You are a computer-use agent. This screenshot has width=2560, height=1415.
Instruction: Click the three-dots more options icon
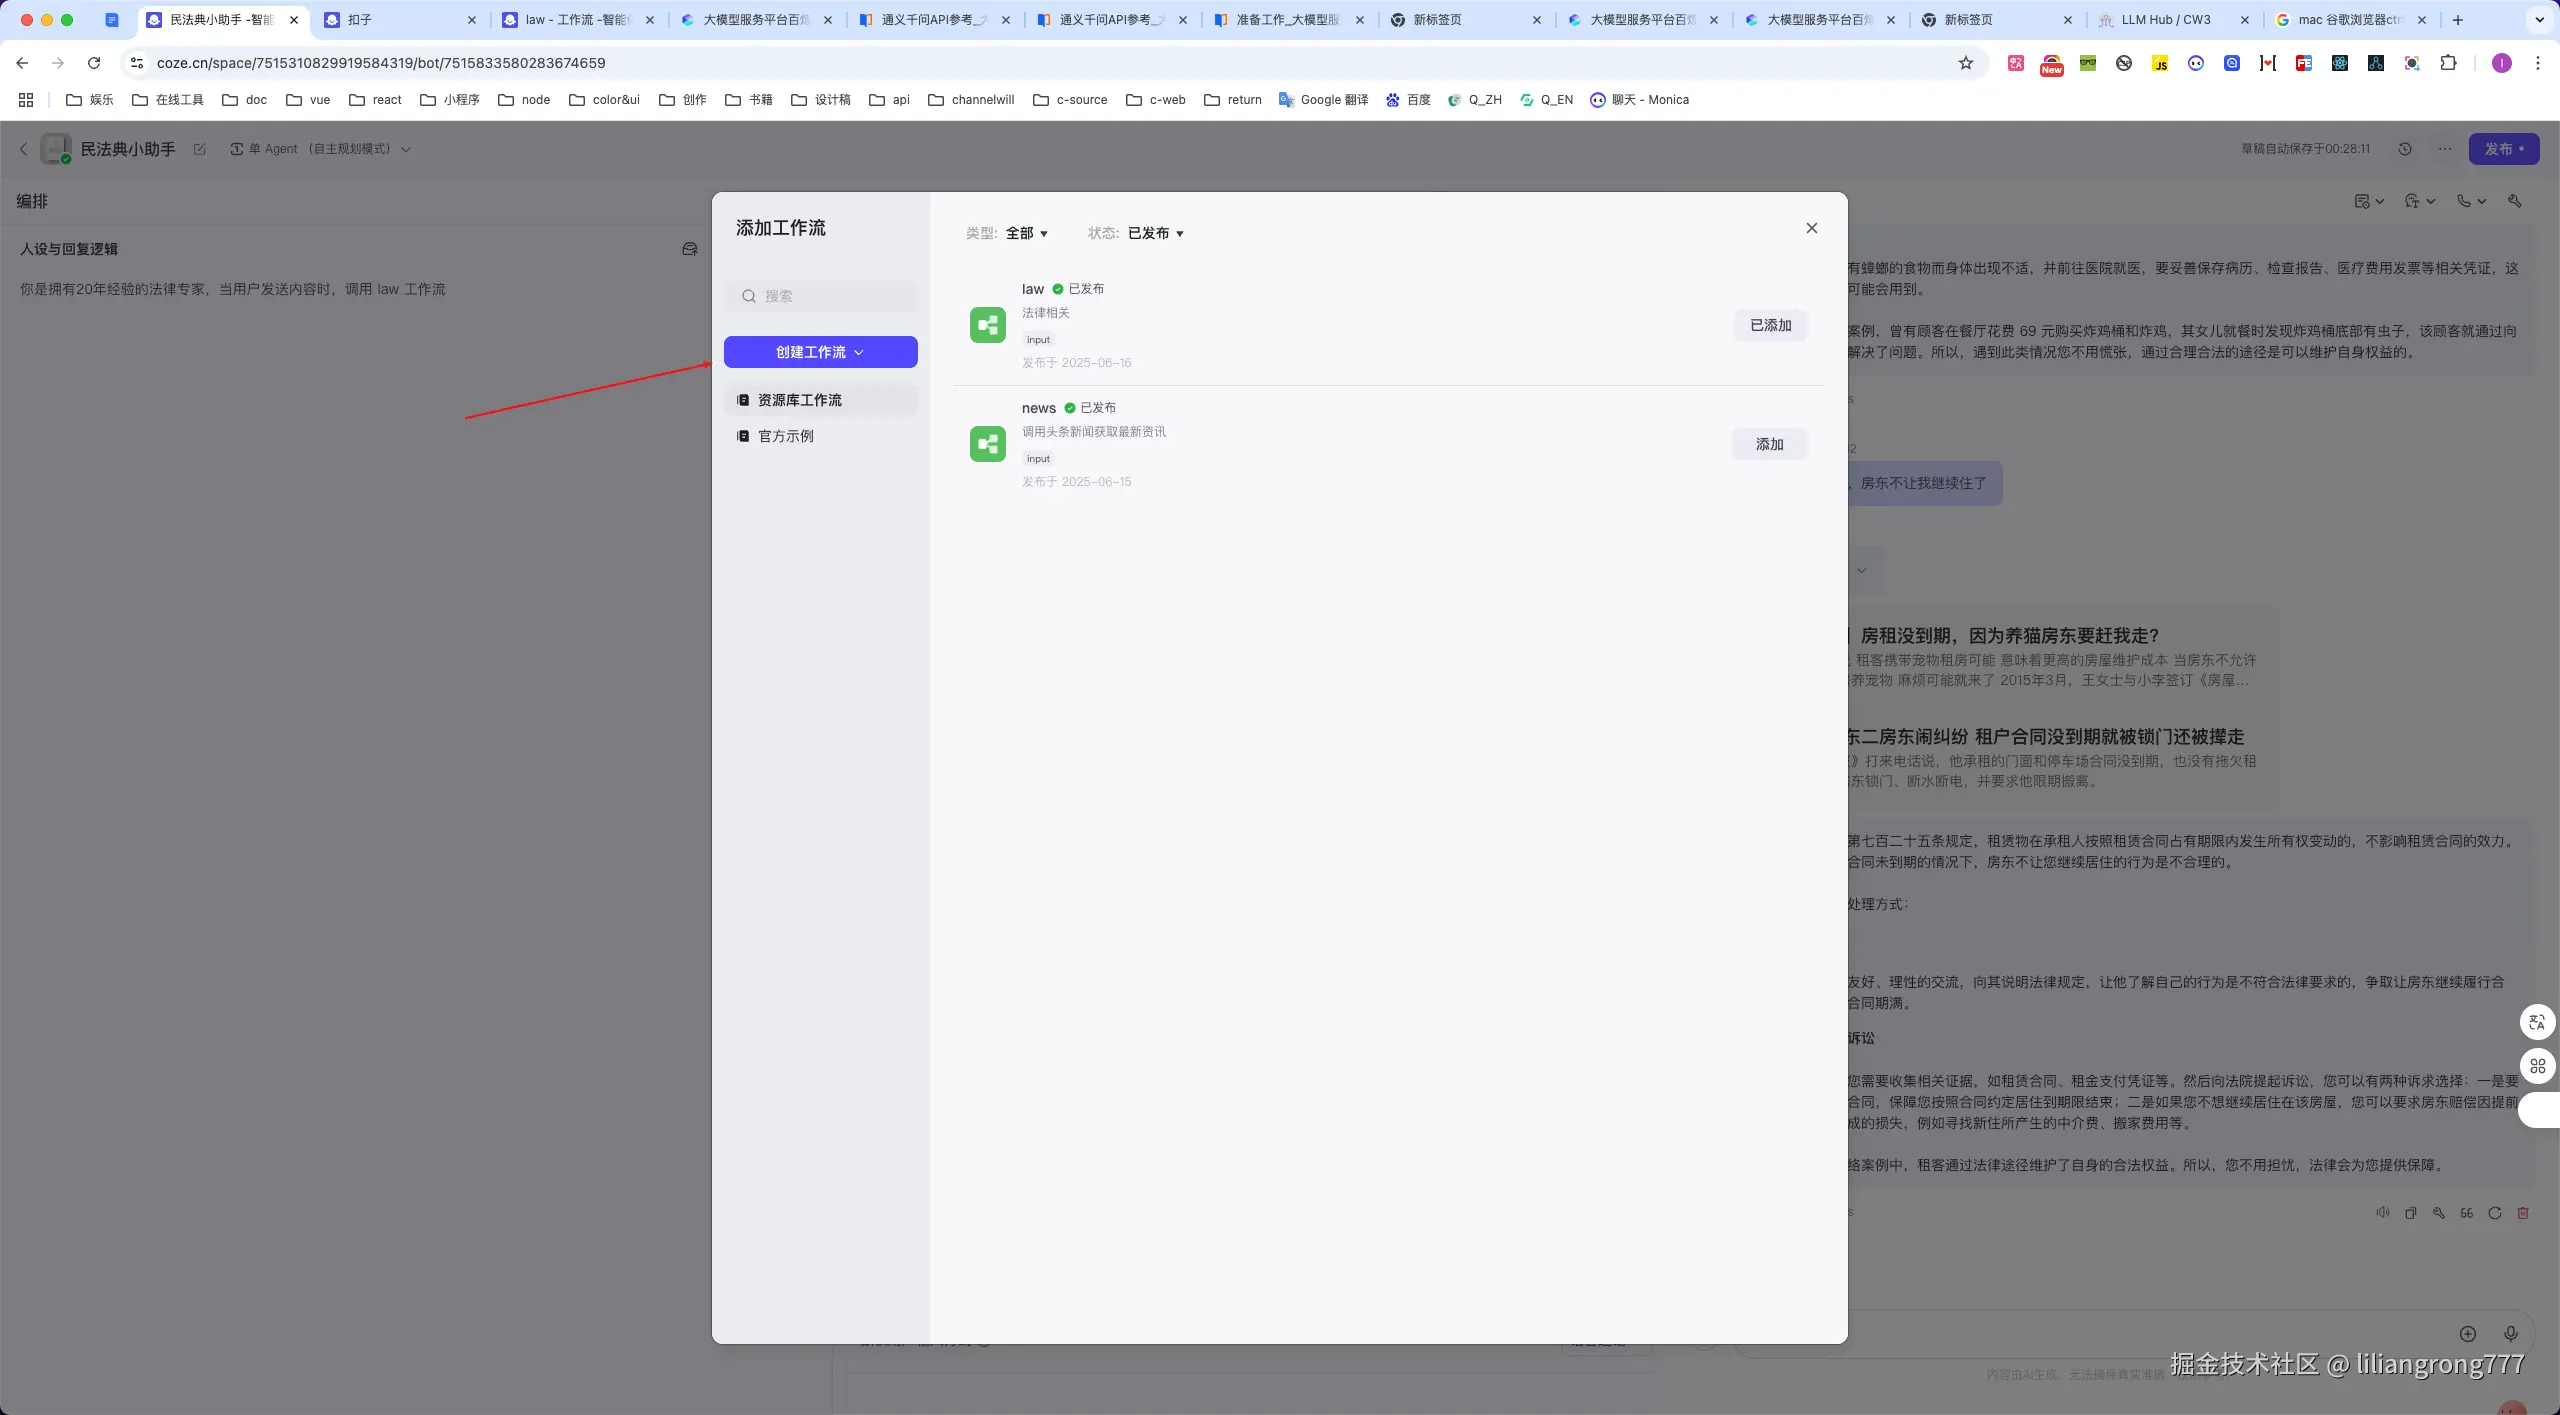click(x=2445, y=149)
